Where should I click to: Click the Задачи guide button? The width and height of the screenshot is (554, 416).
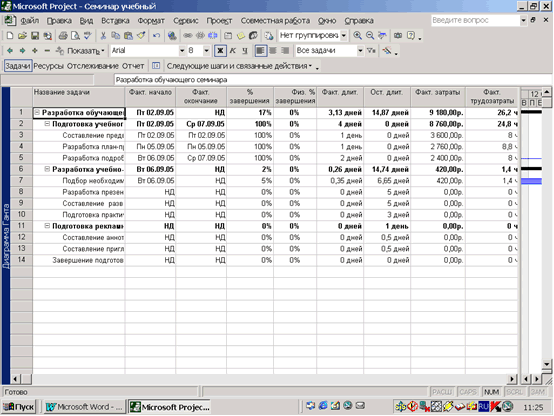tap(18, 66)
